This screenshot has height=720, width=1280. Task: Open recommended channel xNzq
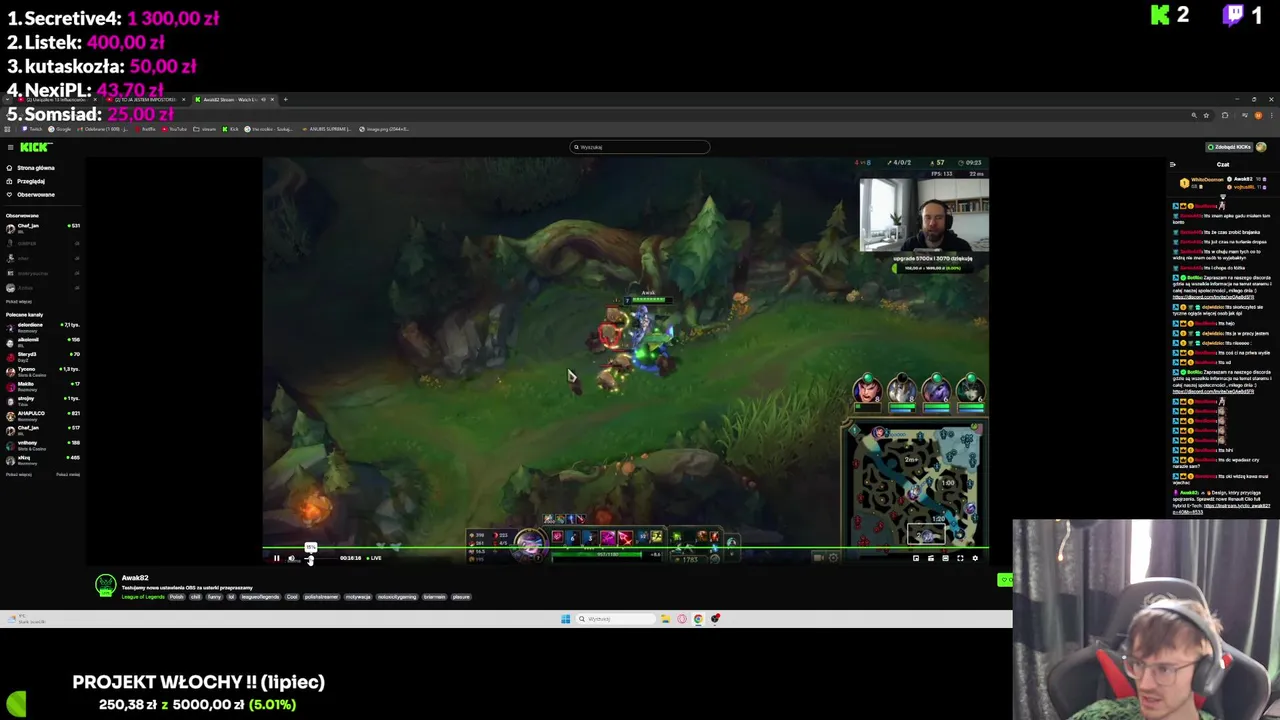(x=43, y=459)
